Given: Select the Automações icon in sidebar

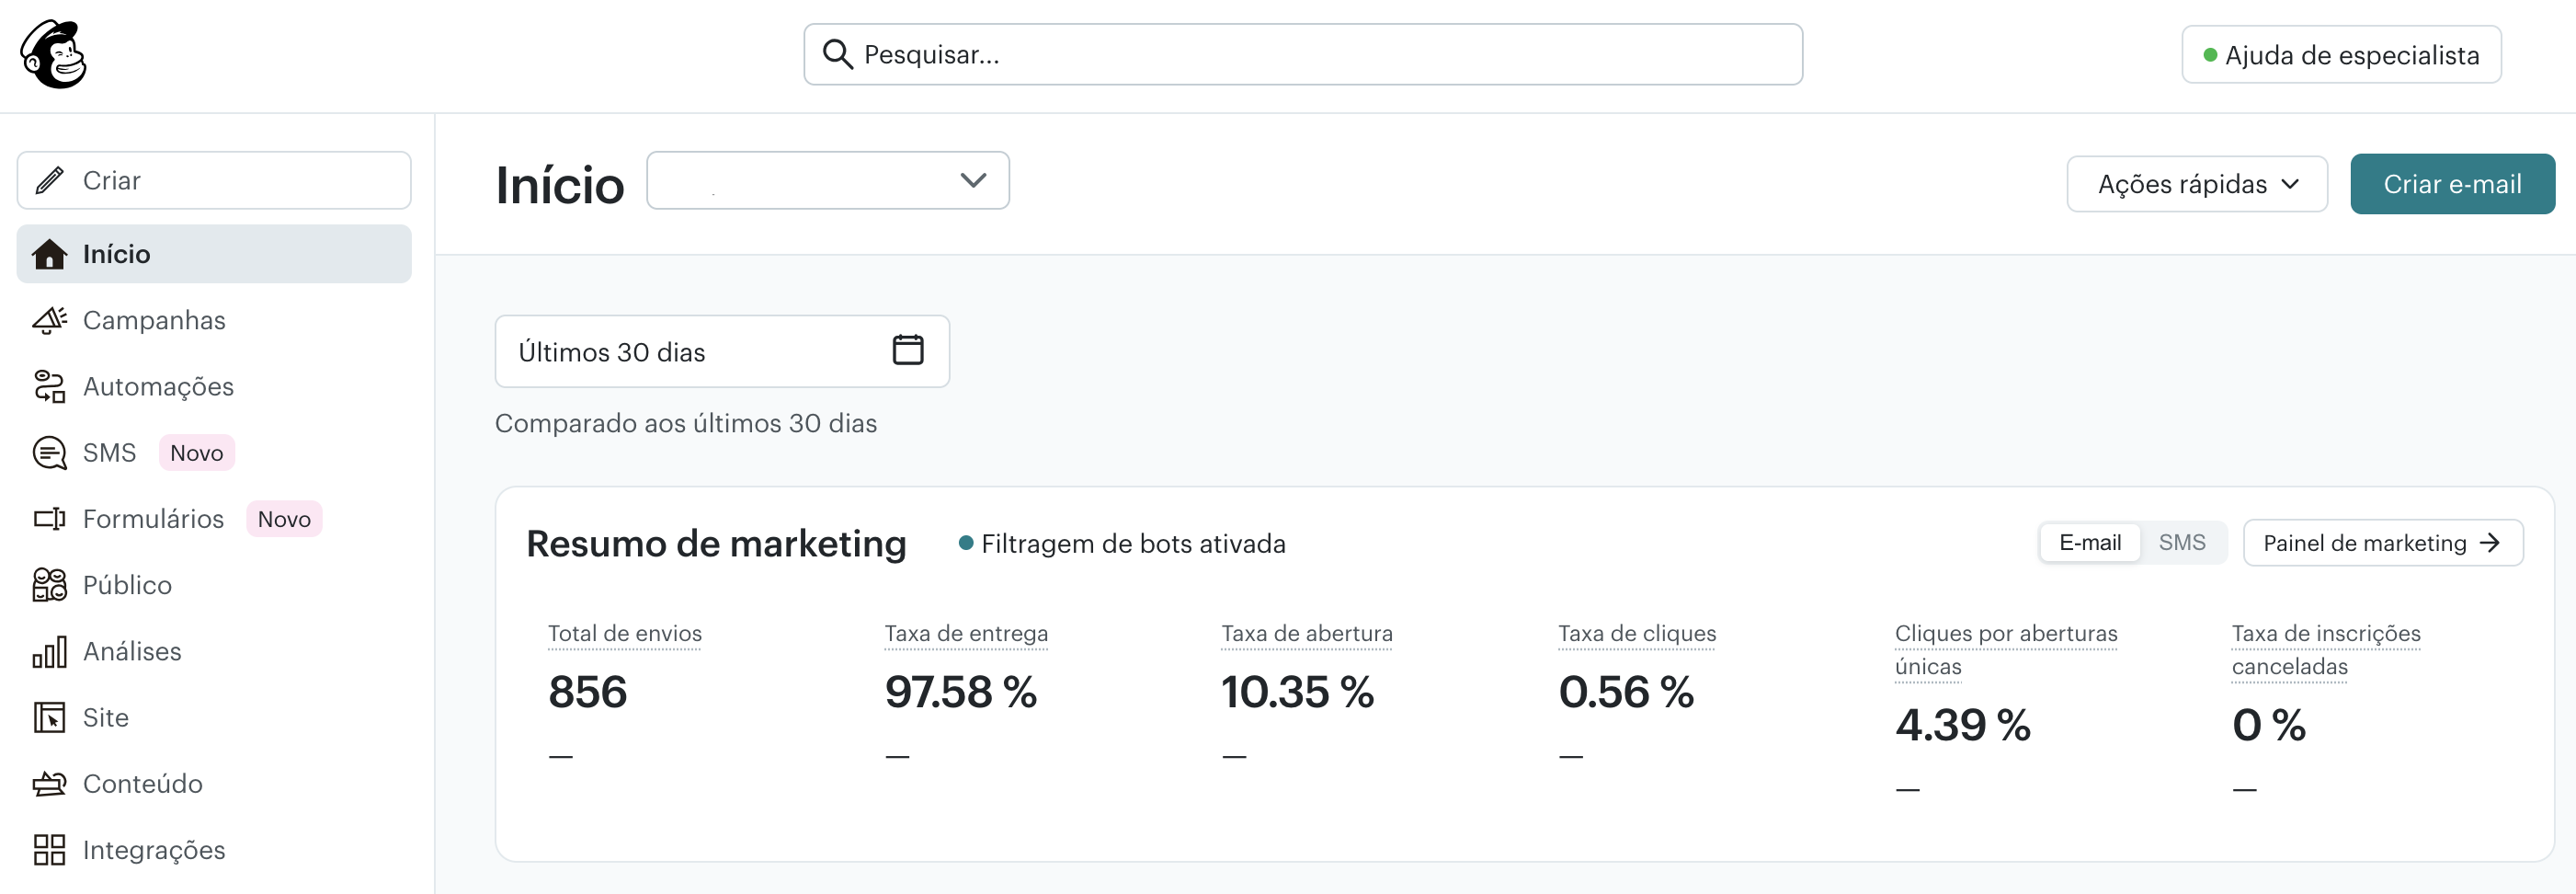Looking at the screenshot, I should (x=49, y=386).
